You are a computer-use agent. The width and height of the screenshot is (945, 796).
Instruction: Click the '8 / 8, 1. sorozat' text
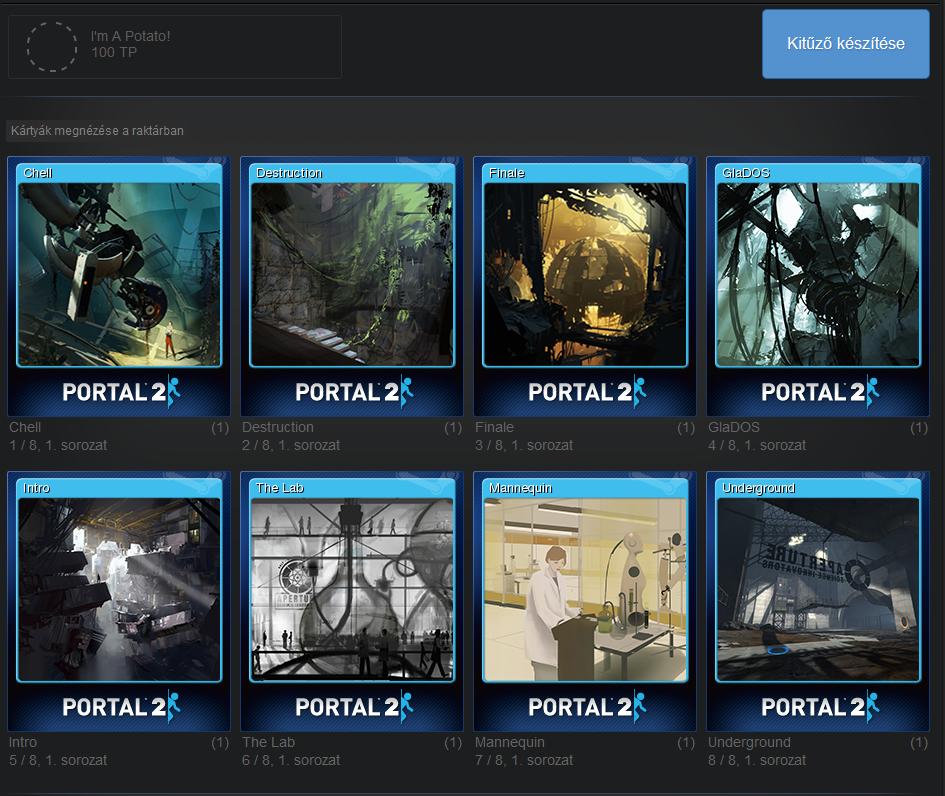757,760
